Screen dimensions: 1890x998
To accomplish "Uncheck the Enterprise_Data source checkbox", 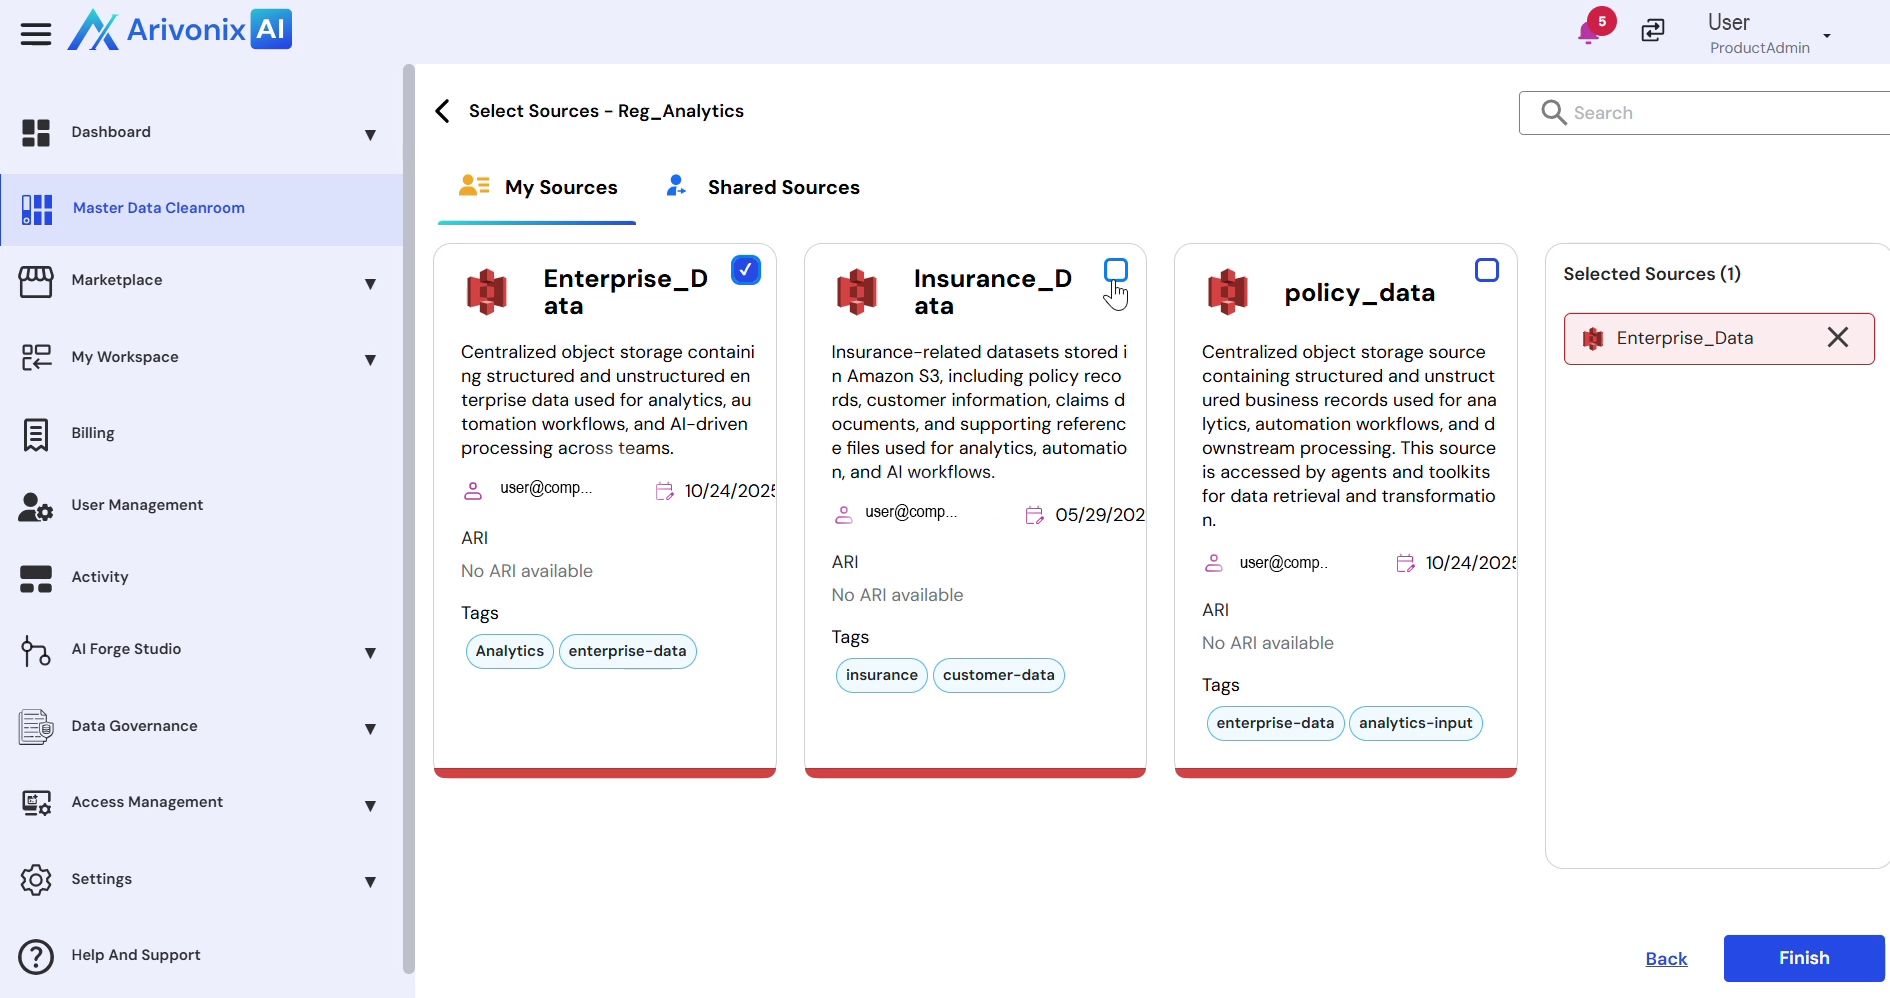I will (745, 270).
